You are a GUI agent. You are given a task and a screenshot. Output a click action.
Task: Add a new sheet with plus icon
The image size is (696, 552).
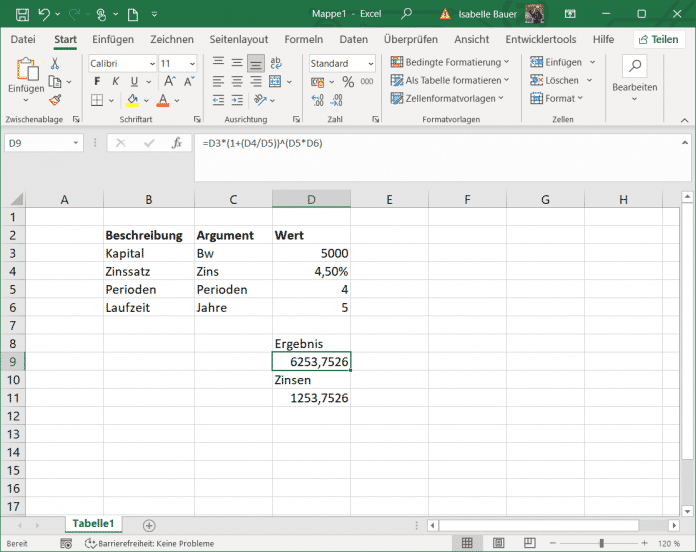tap(149, 525)
